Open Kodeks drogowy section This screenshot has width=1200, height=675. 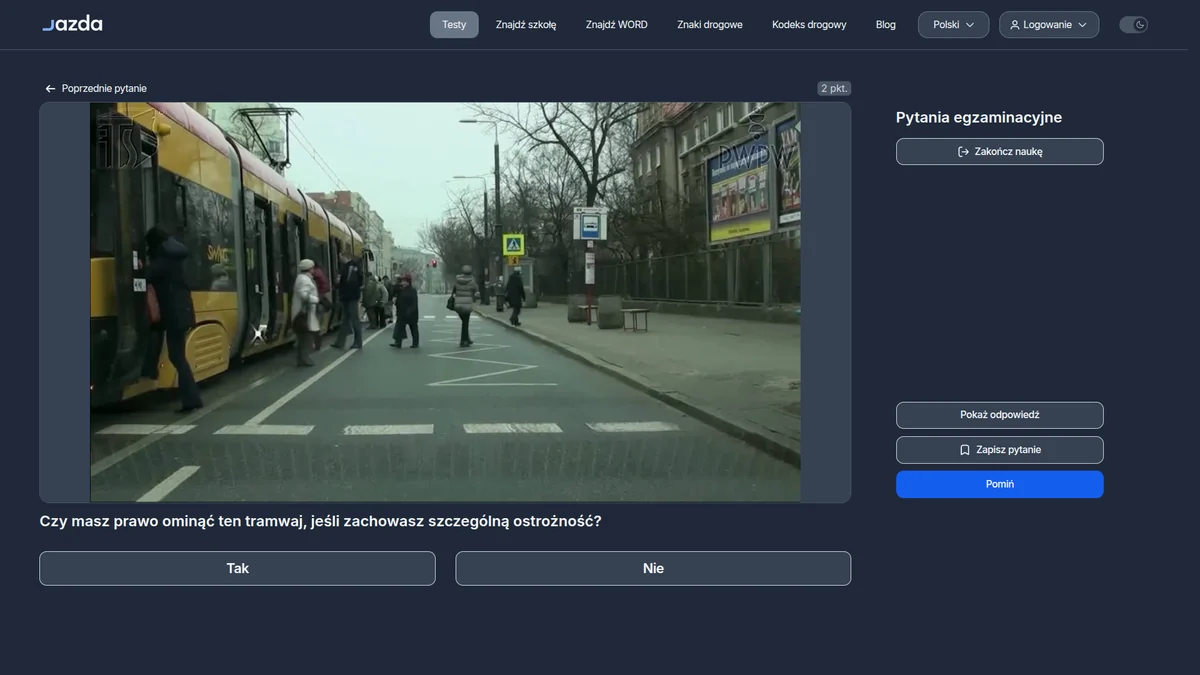click(x=809, y=25)
